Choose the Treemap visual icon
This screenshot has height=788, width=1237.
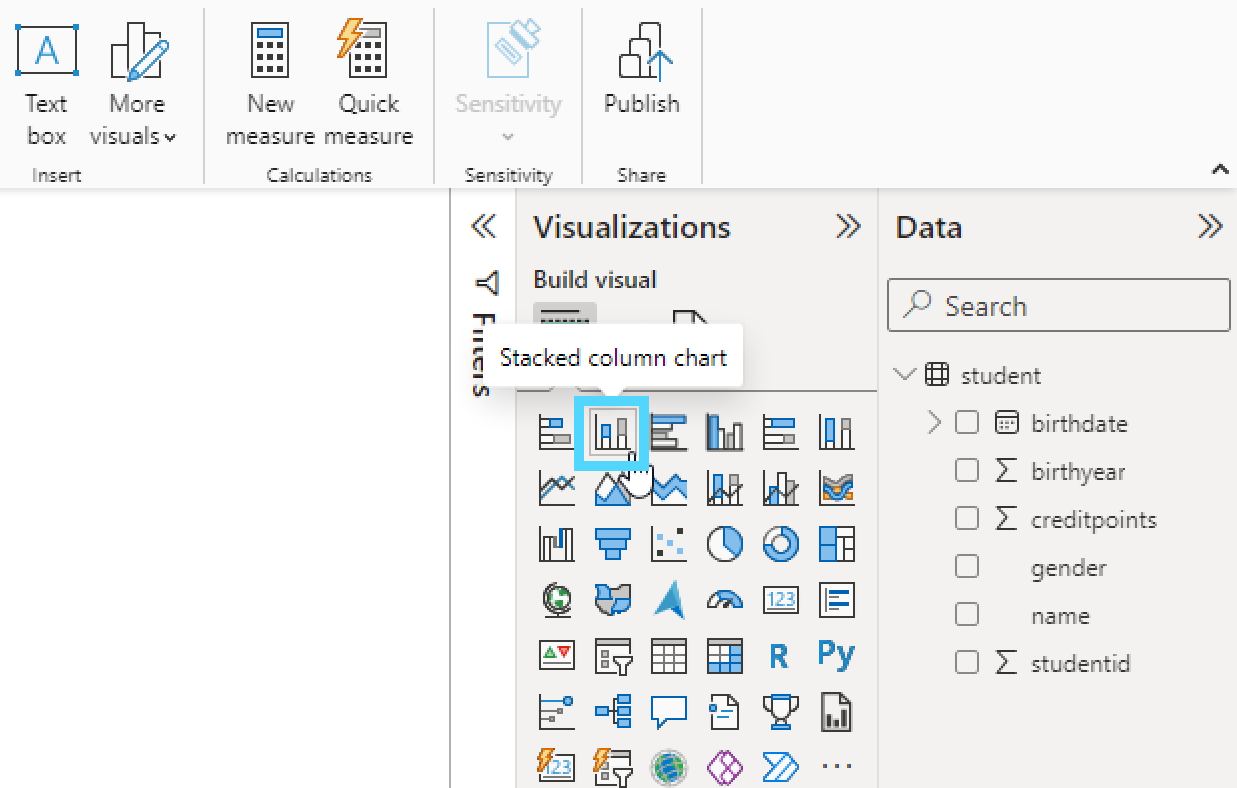[836, 544]
